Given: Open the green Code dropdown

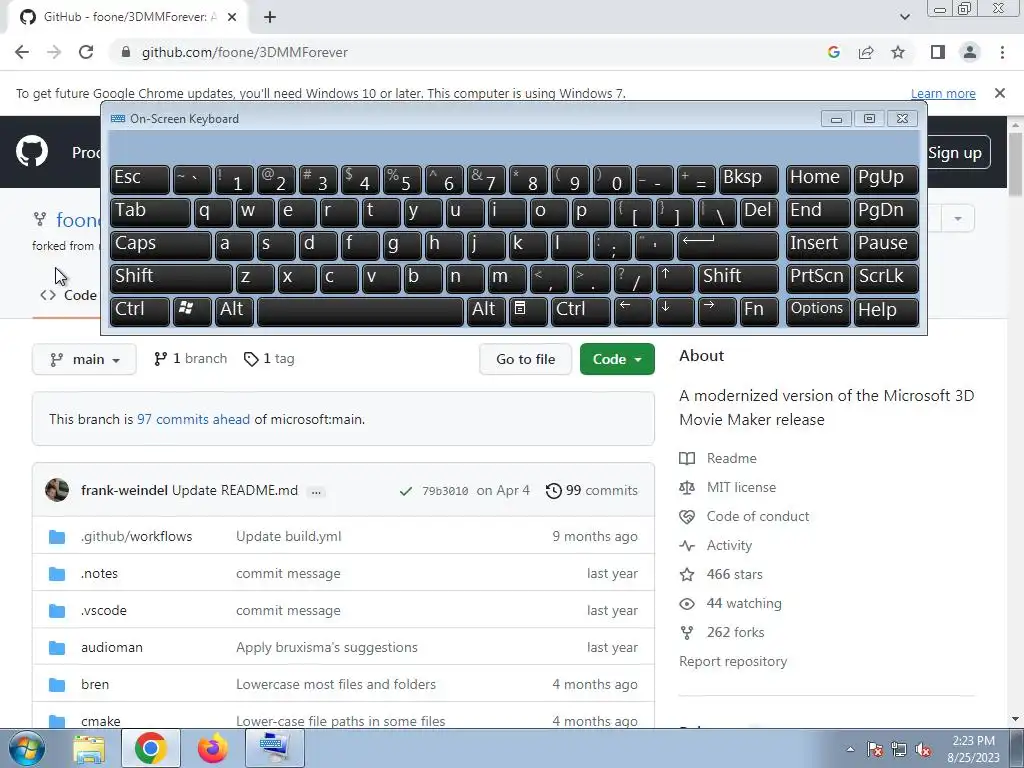Looking at the screenshot, I should coord(617,359).
